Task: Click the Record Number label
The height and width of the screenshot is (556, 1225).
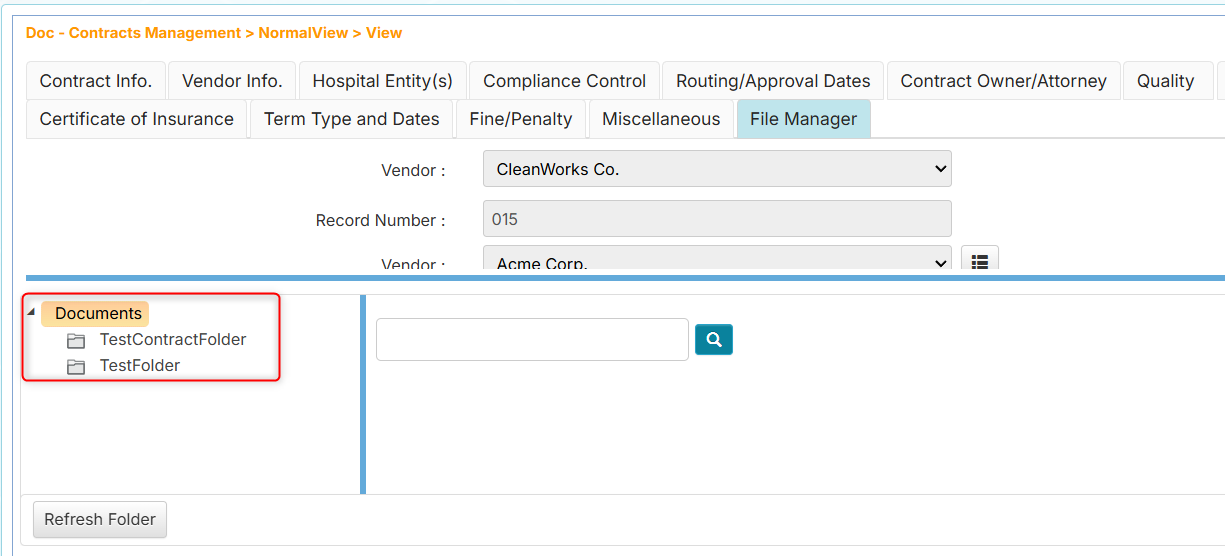Action: click(380, 220)
